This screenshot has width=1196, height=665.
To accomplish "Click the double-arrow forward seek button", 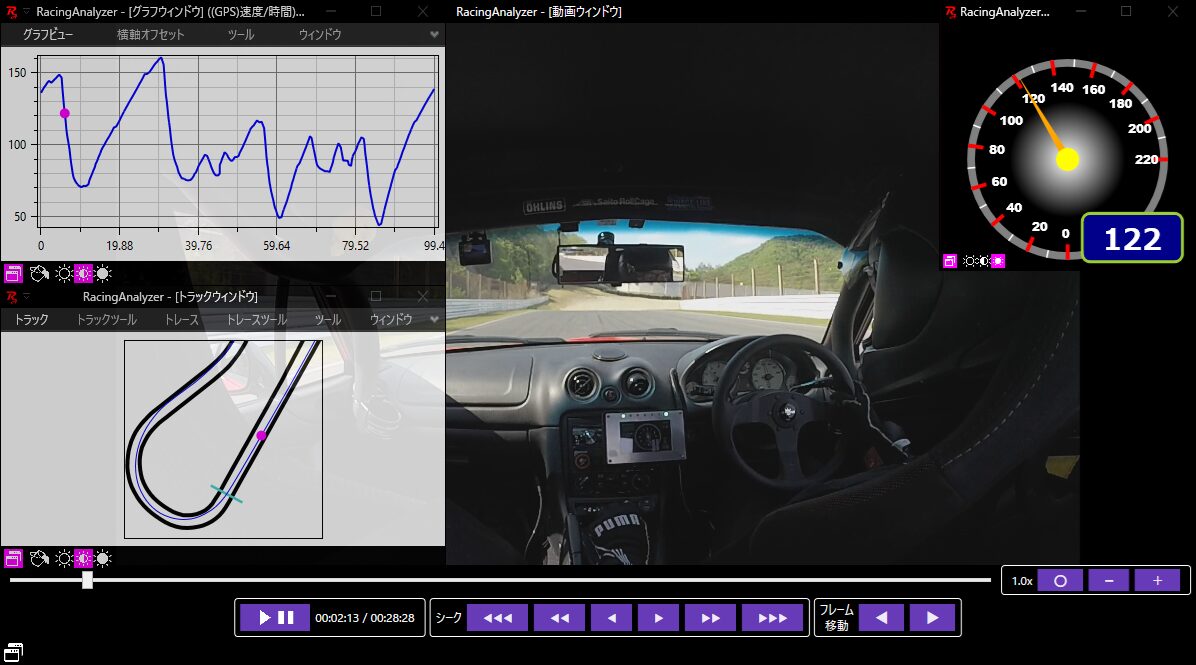I will pyautogui.click(x=710, y=618).
